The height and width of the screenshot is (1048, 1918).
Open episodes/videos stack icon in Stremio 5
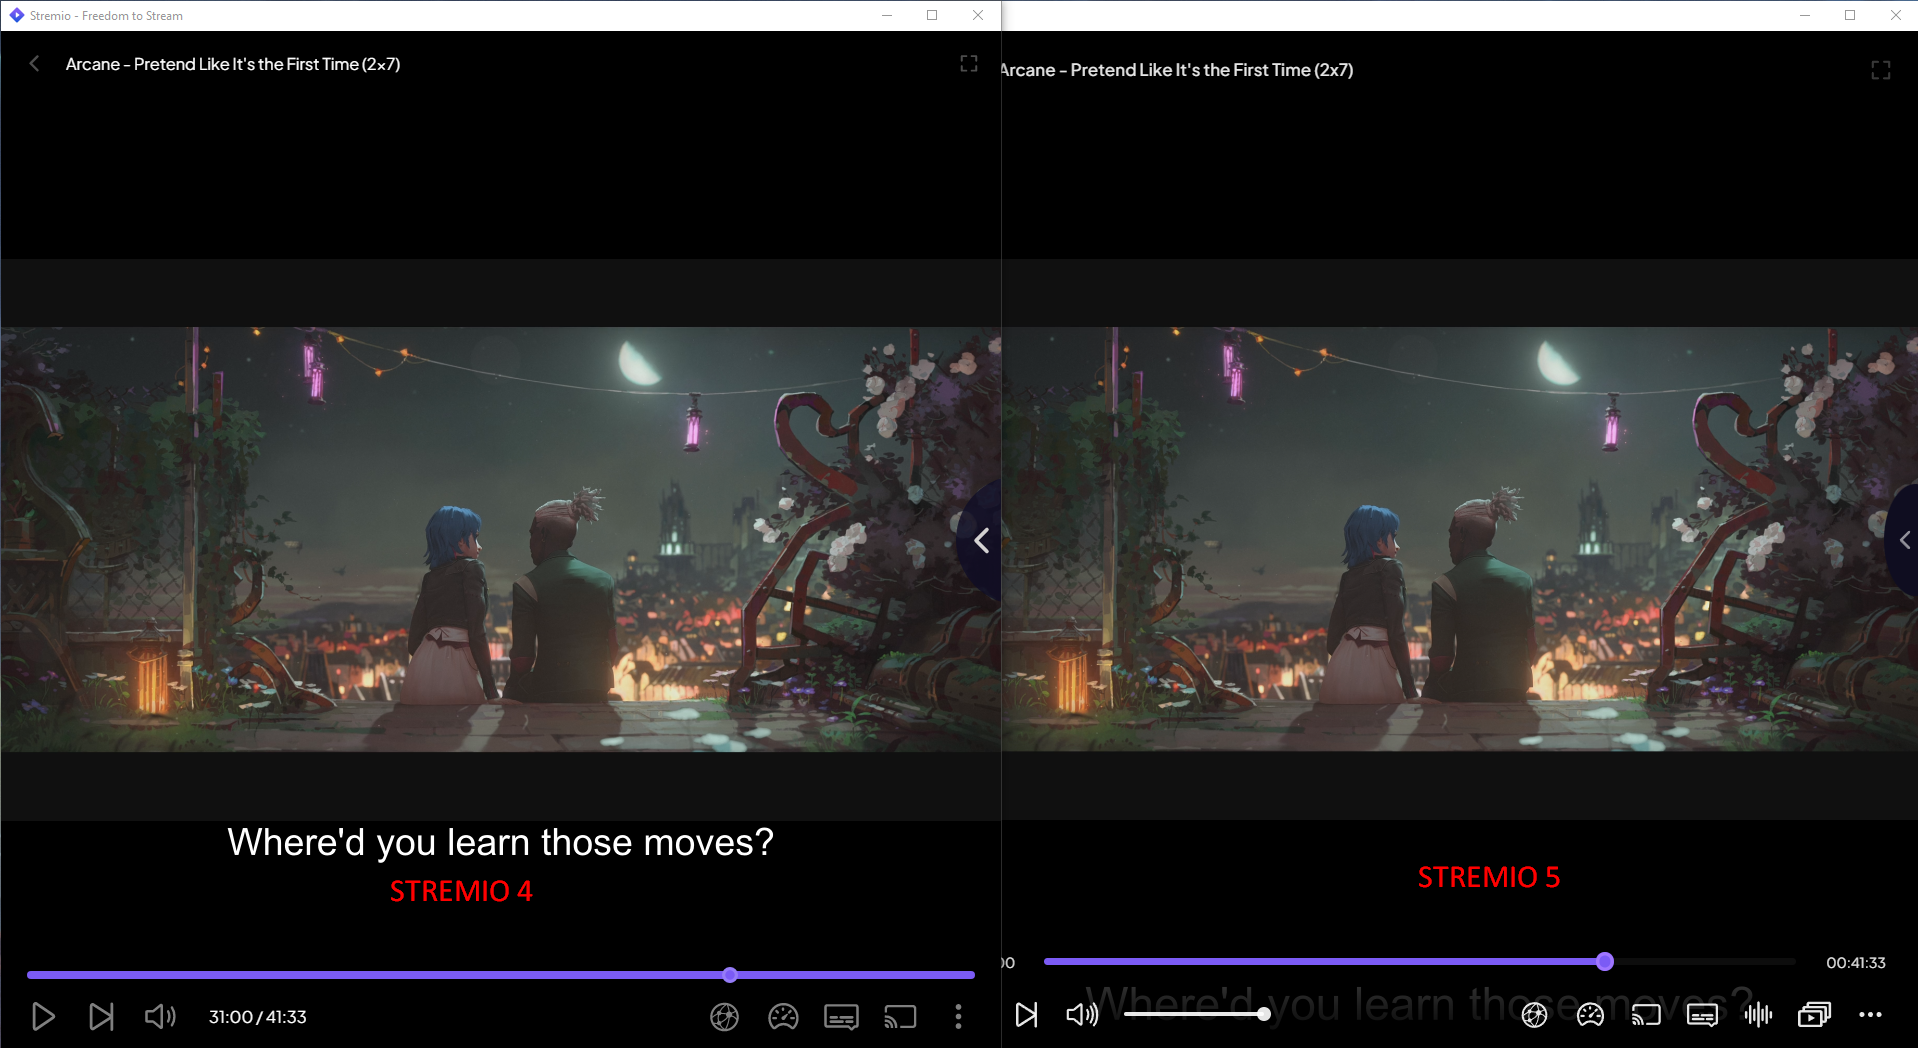click(x=1814, y=1015)
